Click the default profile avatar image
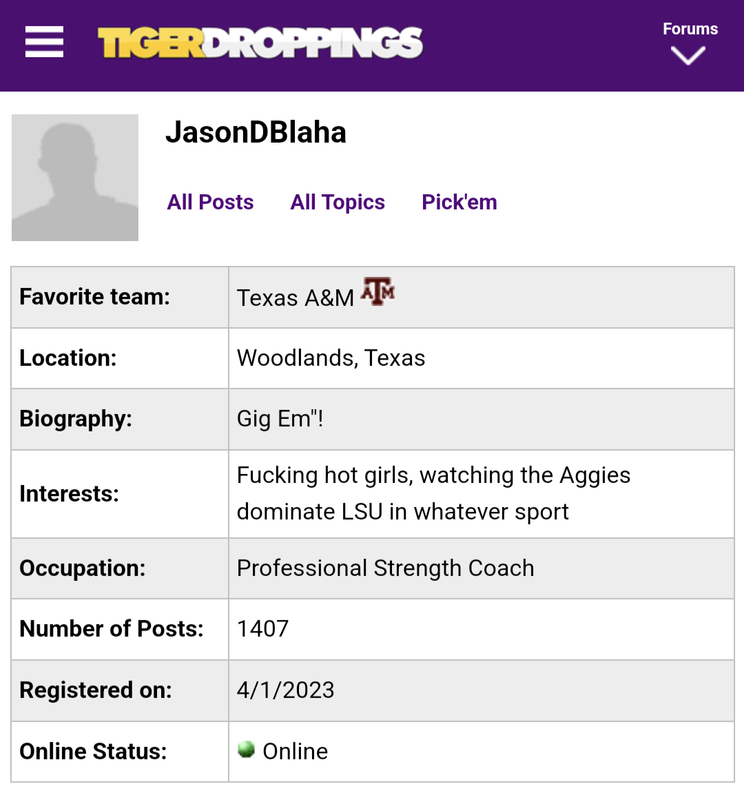 point(75,178)
